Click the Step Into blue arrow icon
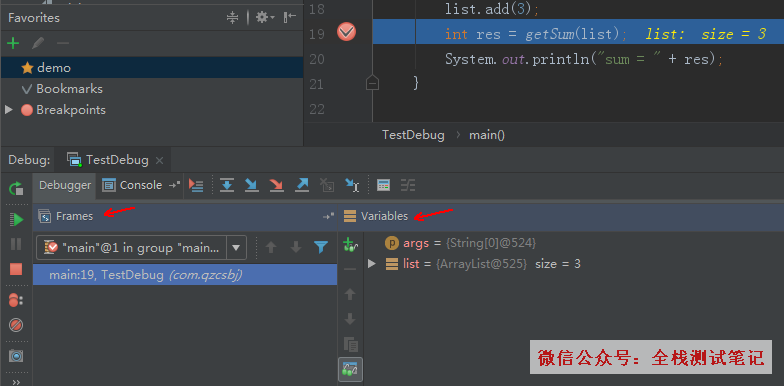This screenshot has height=386, width=784. point(252,185)
